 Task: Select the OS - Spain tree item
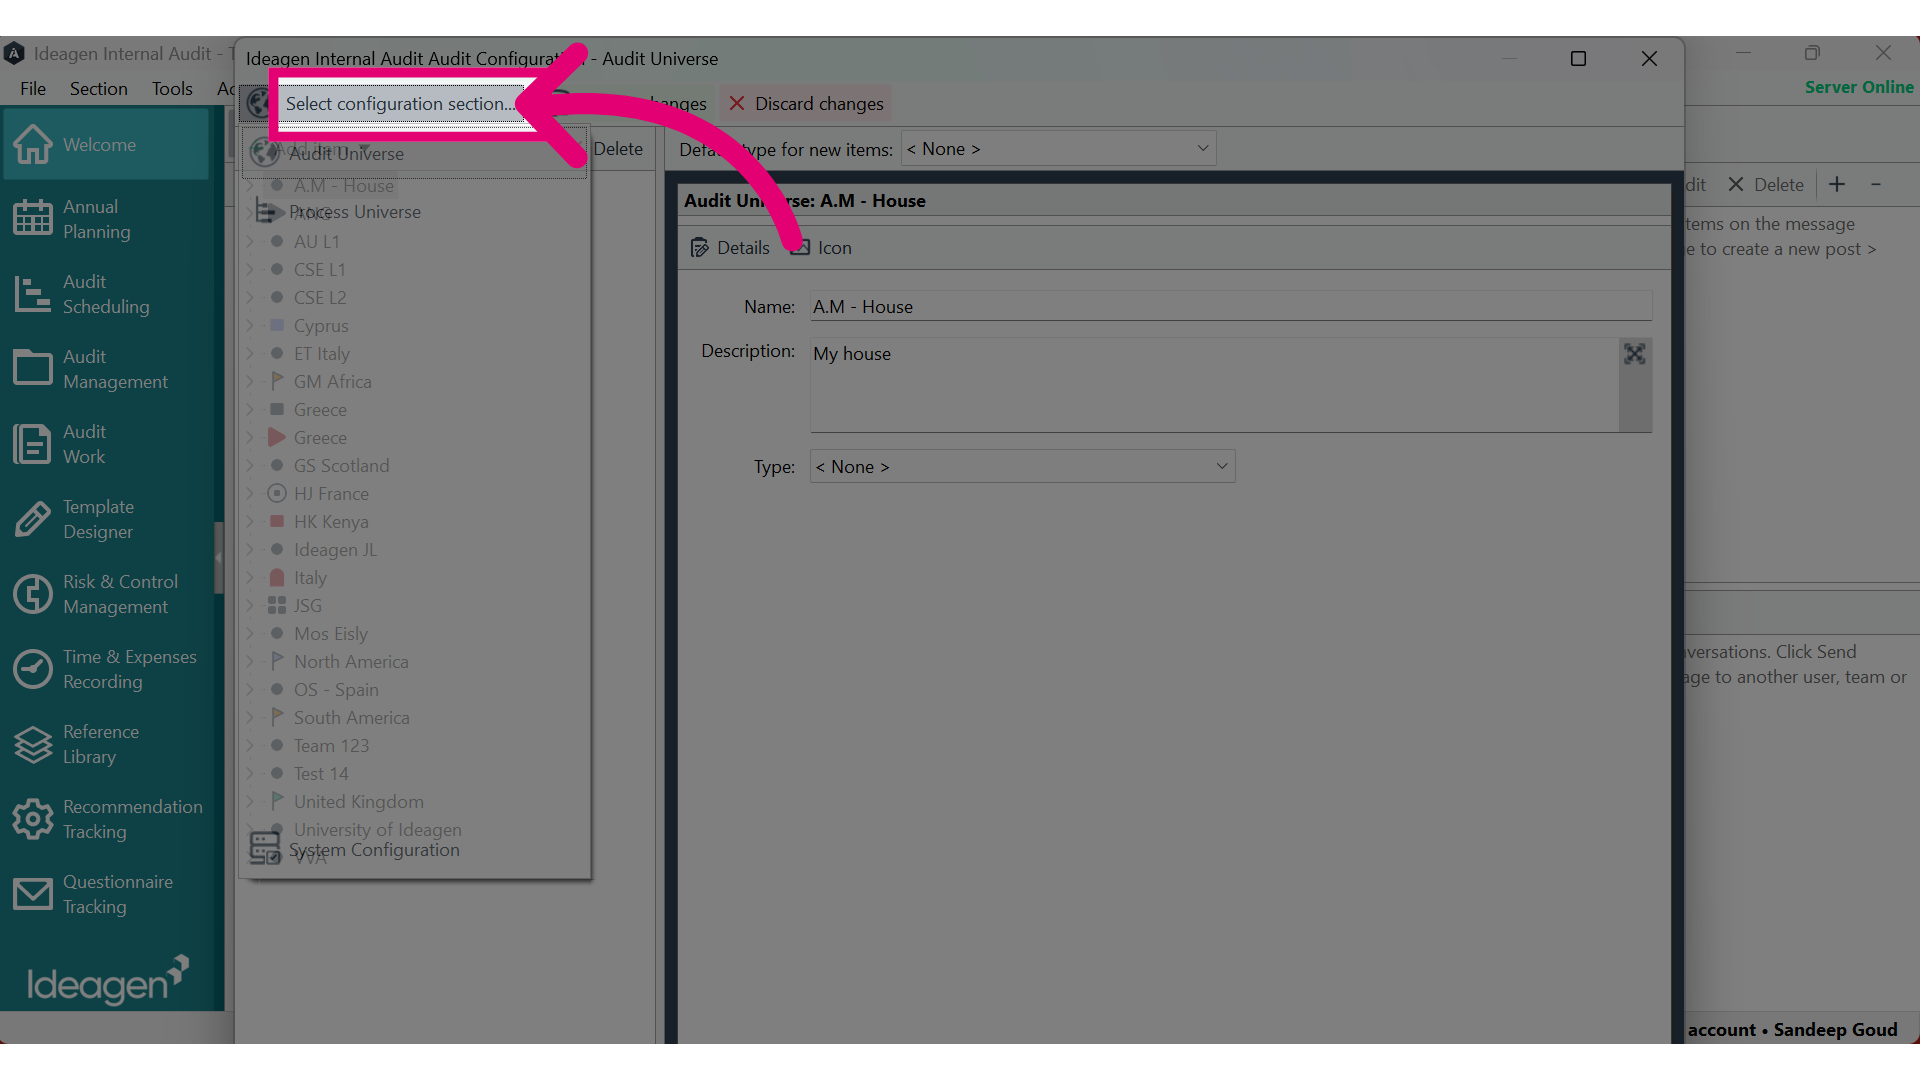(x=336, y=690)
